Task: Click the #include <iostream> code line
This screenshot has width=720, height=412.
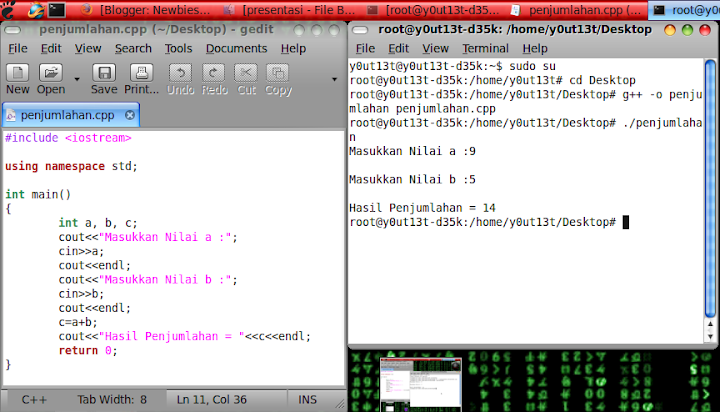Action: click(x=68, y=138)
